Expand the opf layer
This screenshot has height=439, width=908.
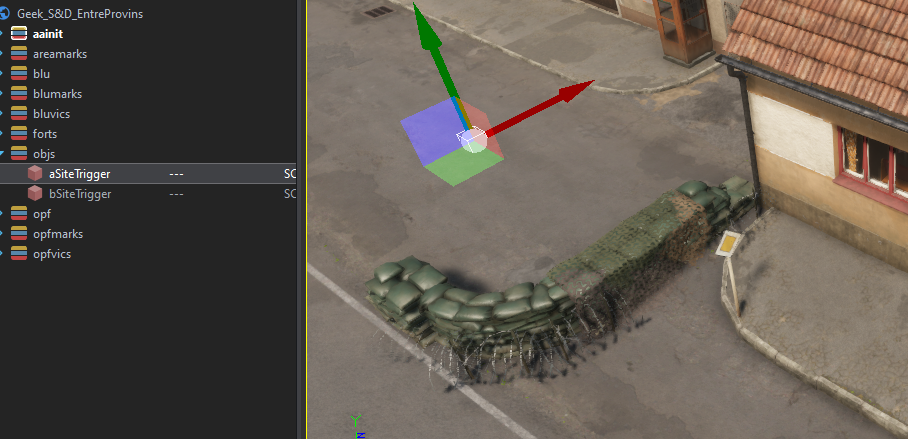pos(3,214)
